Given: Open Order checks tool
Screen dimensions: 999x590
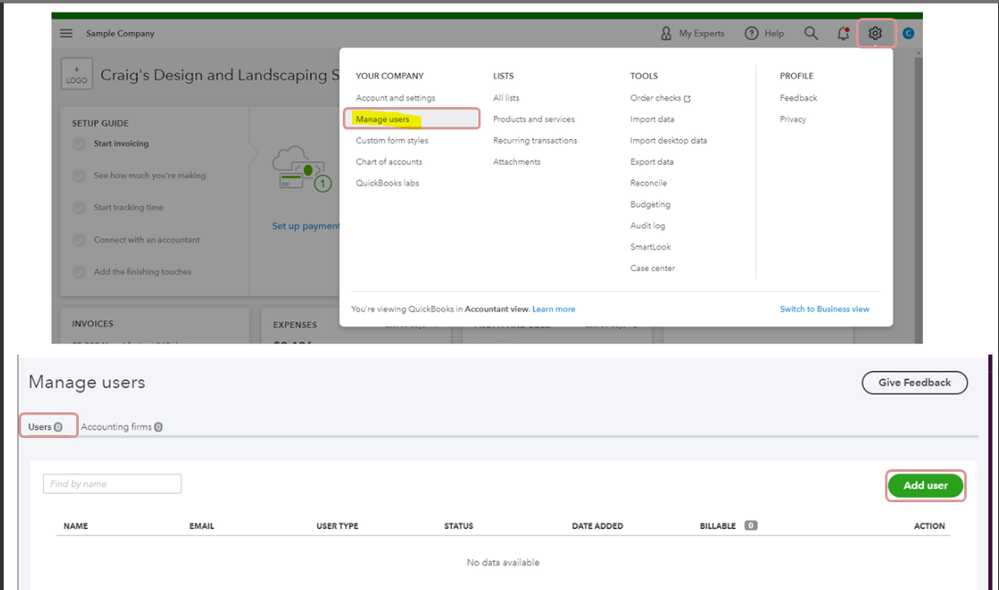Looking at the screenshot, I should [656, 98].
